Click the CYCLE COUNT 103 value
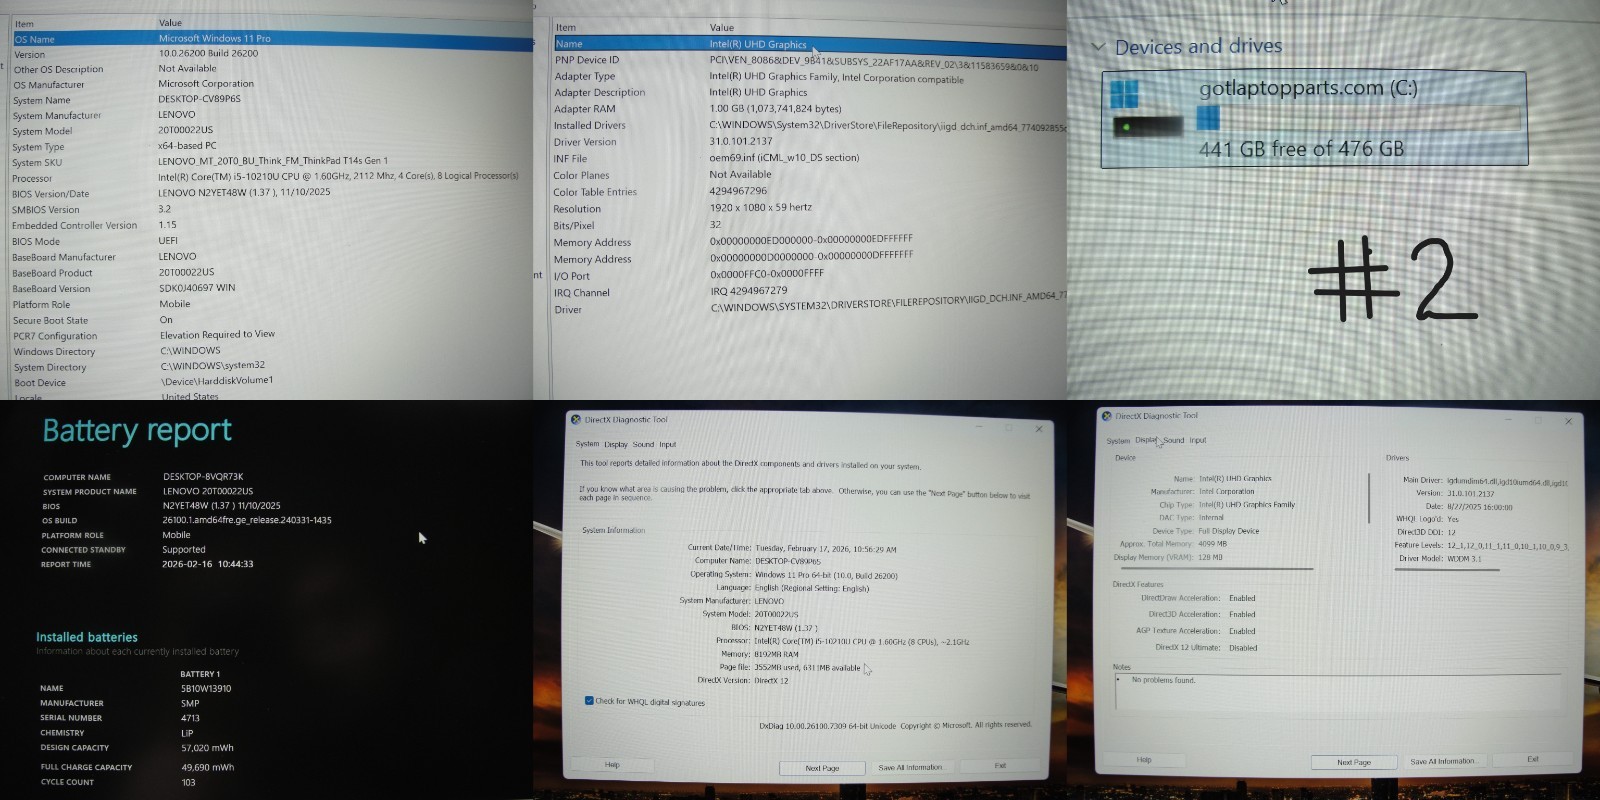 [188, 783]
